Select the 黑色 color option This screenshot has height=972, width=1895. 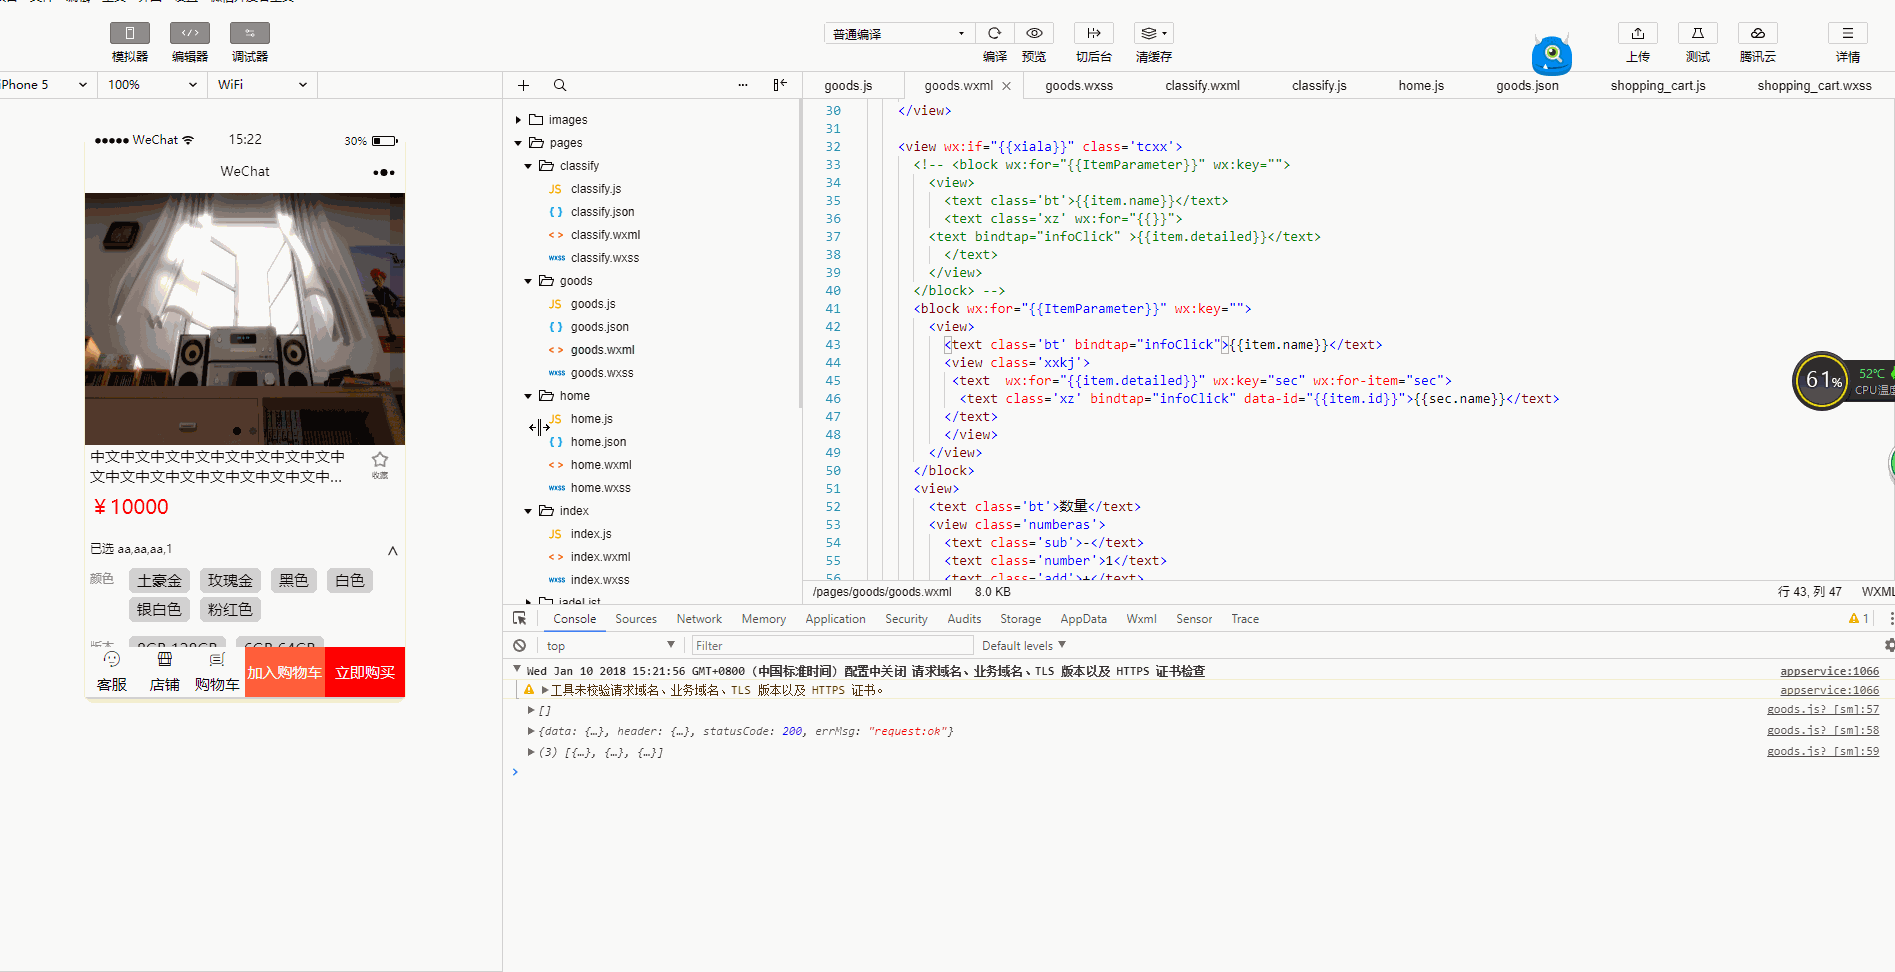coord(294,581)
